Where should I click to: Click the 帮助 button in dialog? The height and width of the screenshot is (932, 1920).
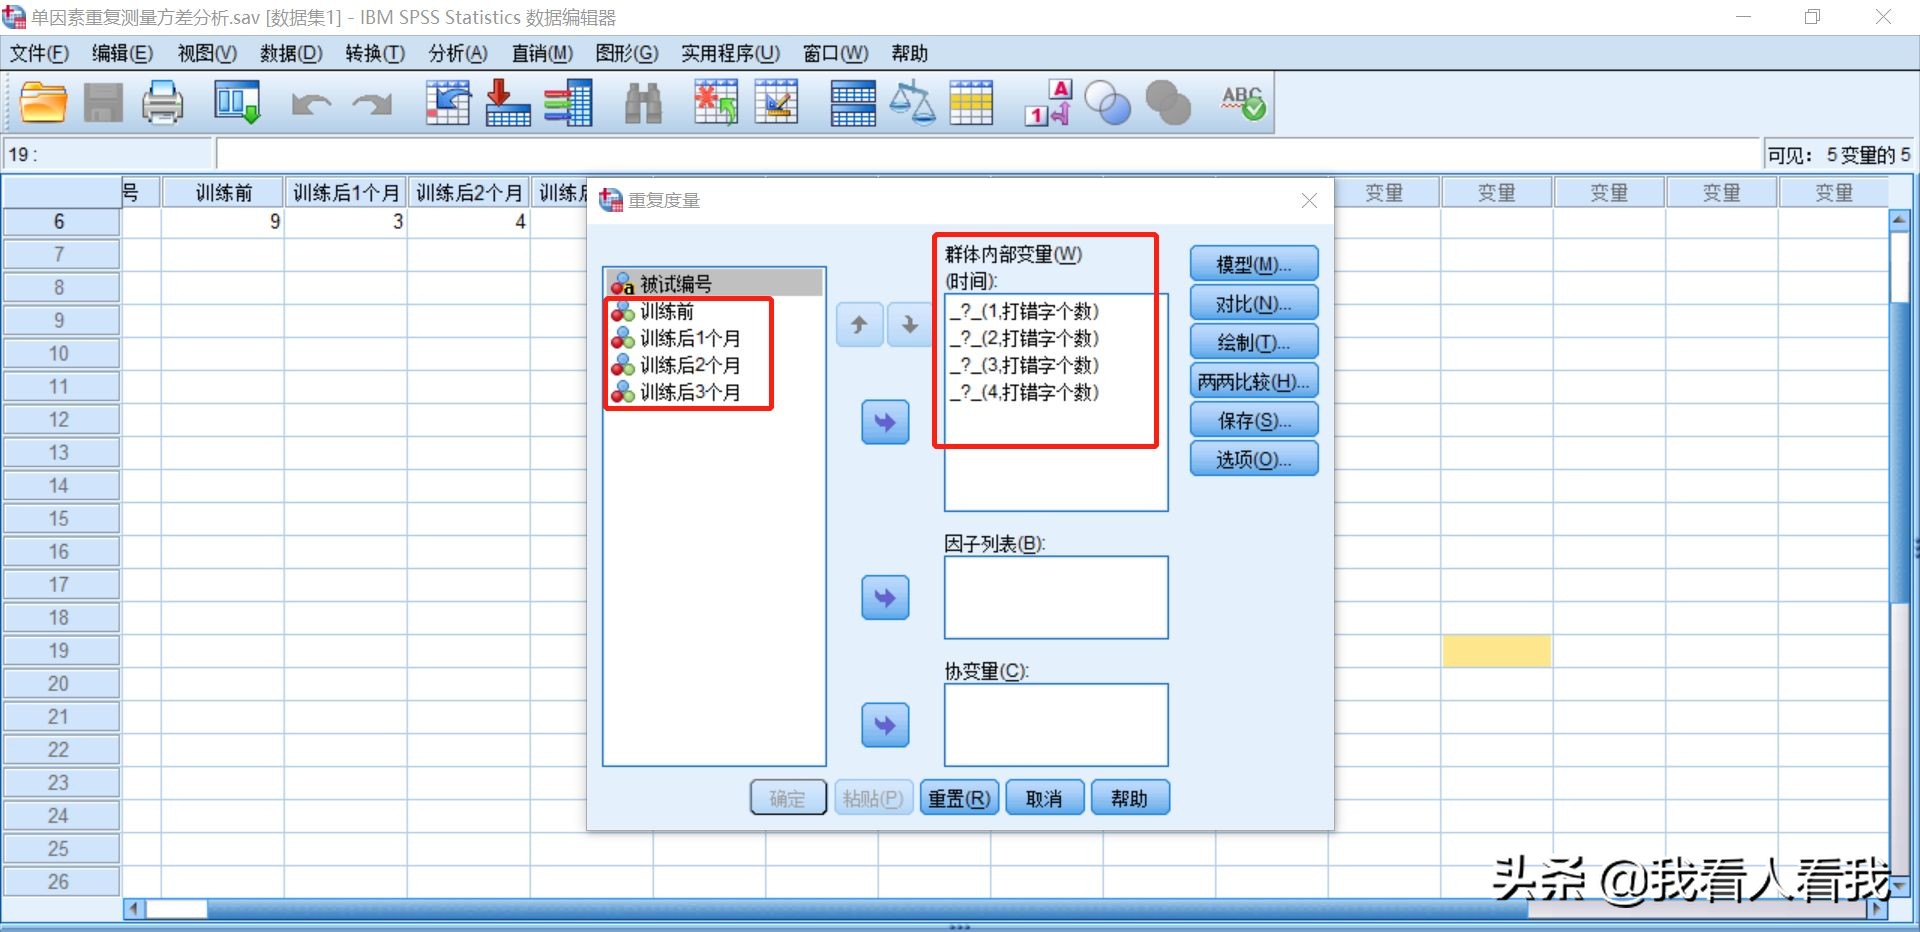coord(1129,799)
